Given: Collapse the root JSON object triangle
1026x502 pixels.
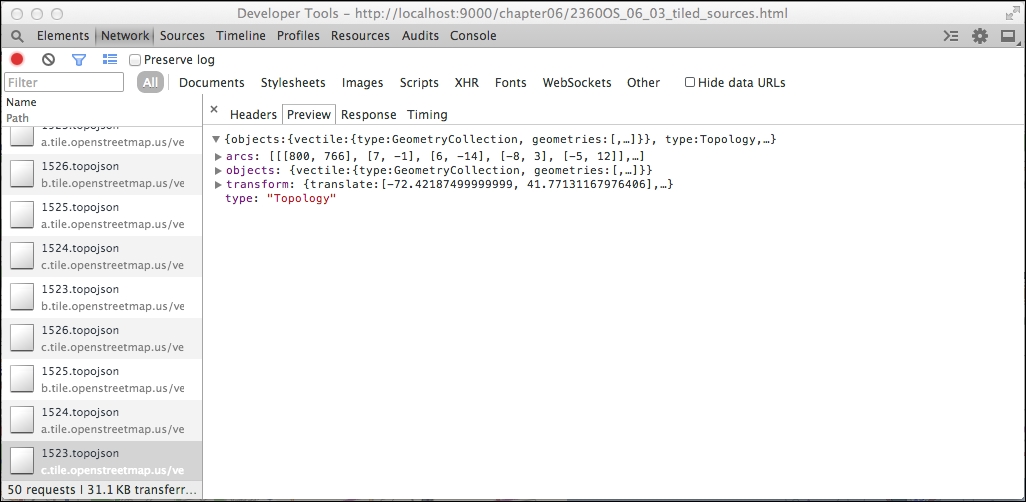Looking at the screenshot, I should (216, 139).
